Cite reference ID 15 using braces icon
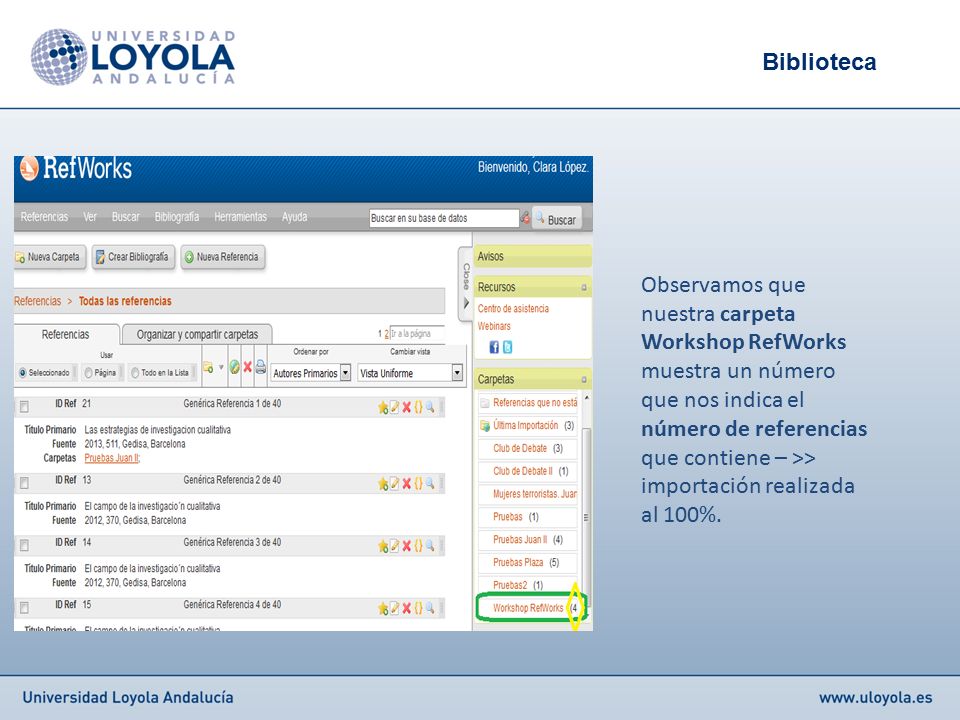The height and width of the screenshot is (720, 960). click(x=418, y=608)
